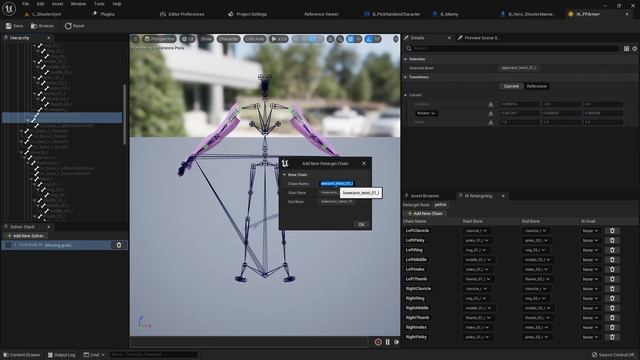Collapse the Transforms section in Details
The image size is (640, 360).
coord(406,77)
